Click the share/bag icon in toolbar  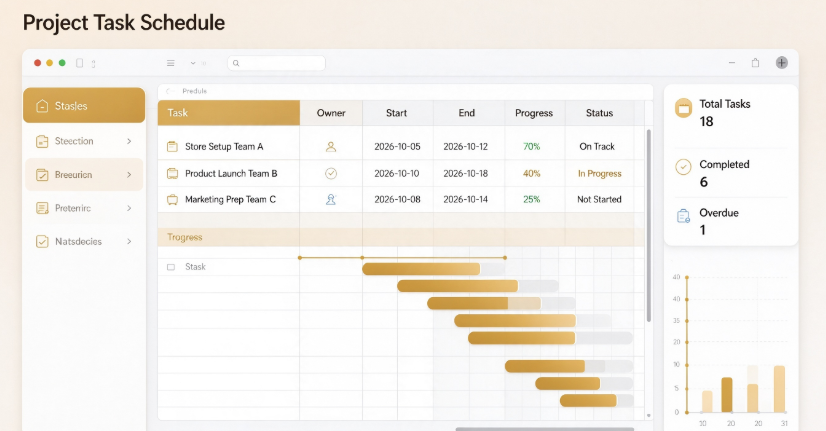755,63
